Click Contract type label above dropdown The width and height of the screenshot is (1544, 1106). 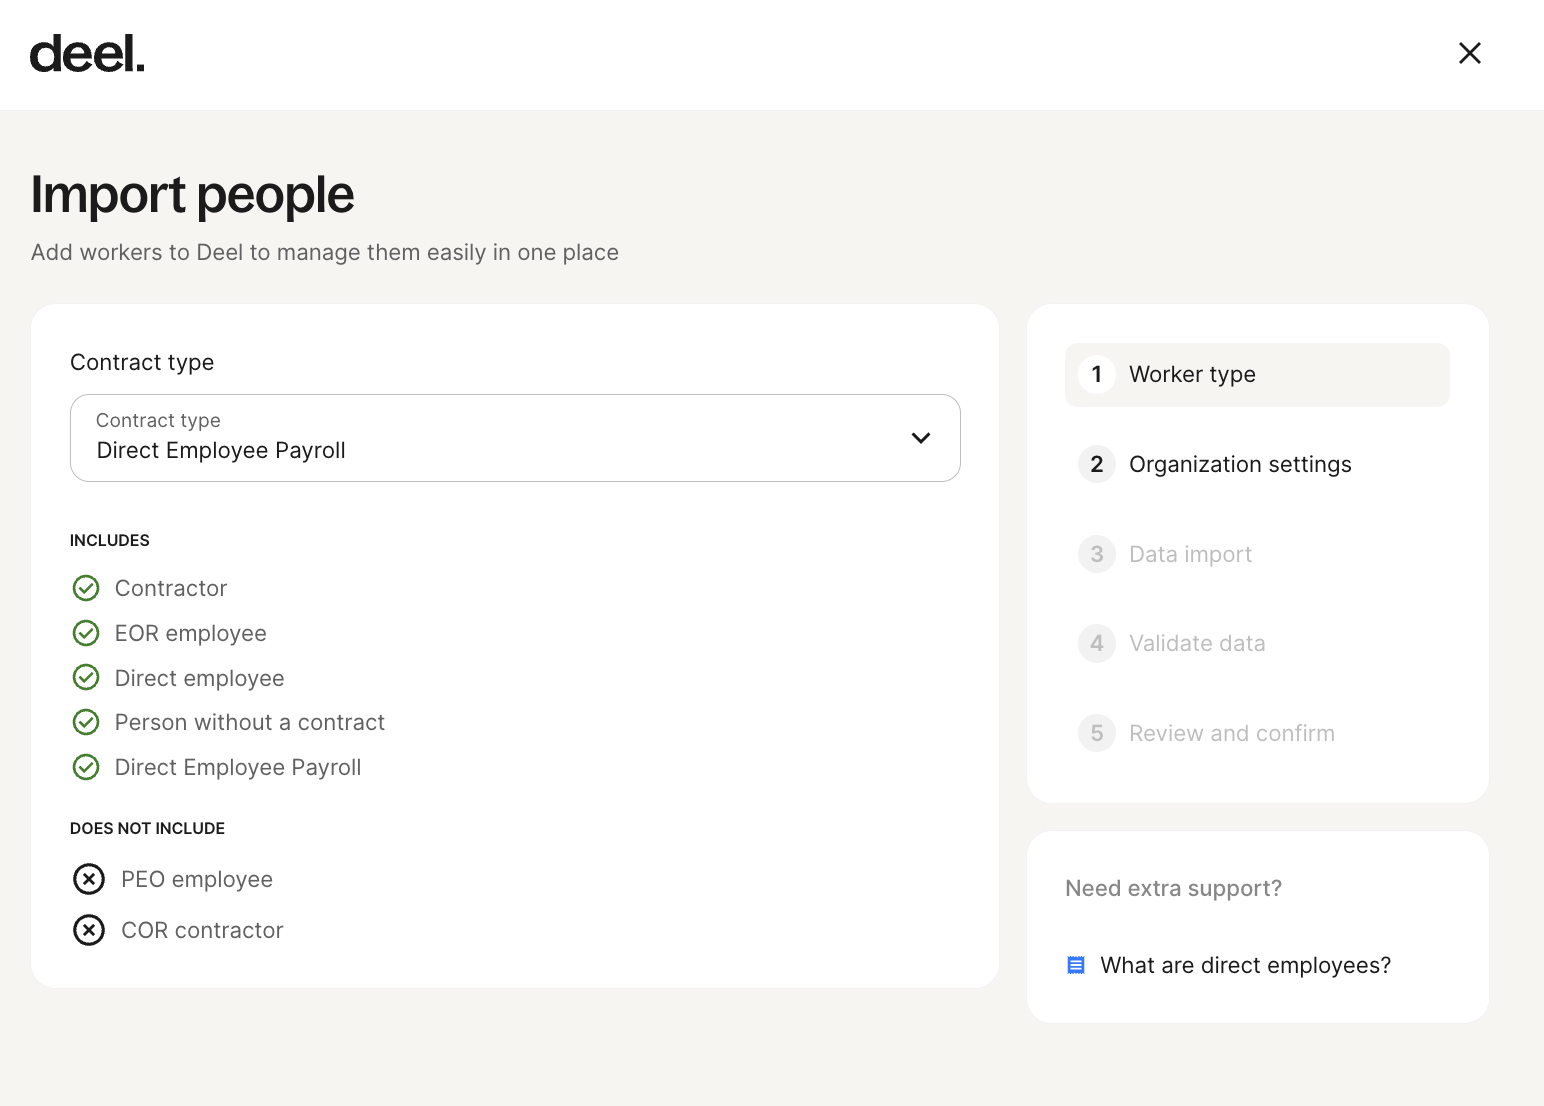pyautogui.click(x=142, y=362)
